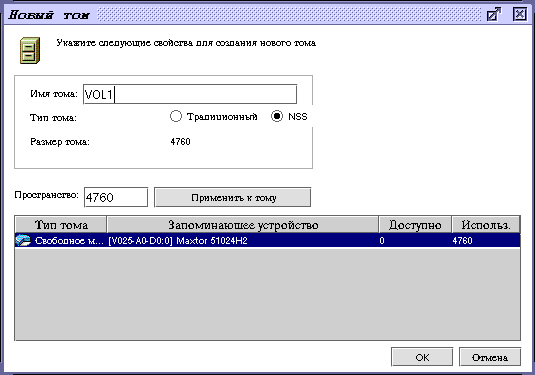Click the Размер тома value 4760
The image size is (535, 375).
(180, 141)
